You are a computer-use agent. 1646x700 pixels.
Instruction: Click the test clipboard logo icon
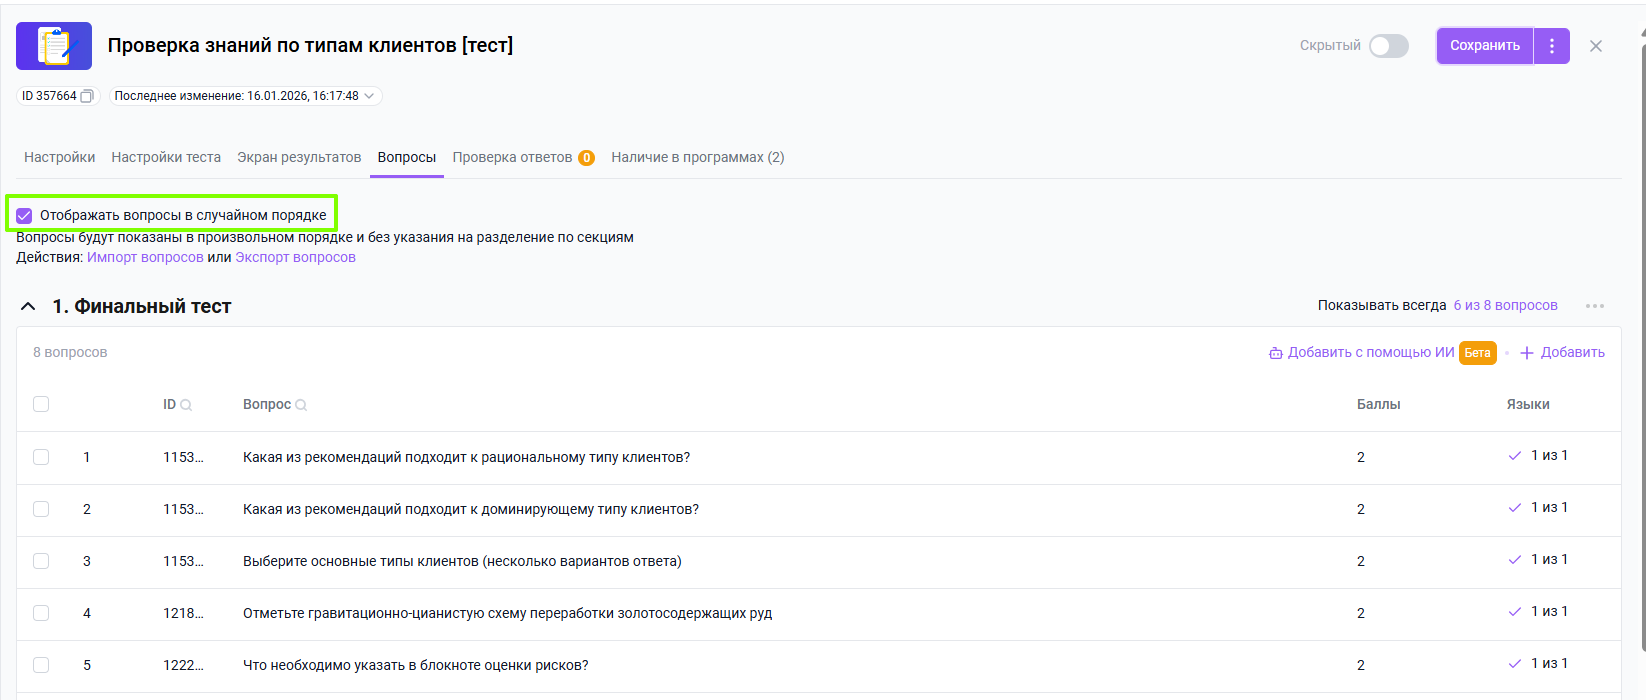pyautogui.click(x=54, y=46)
